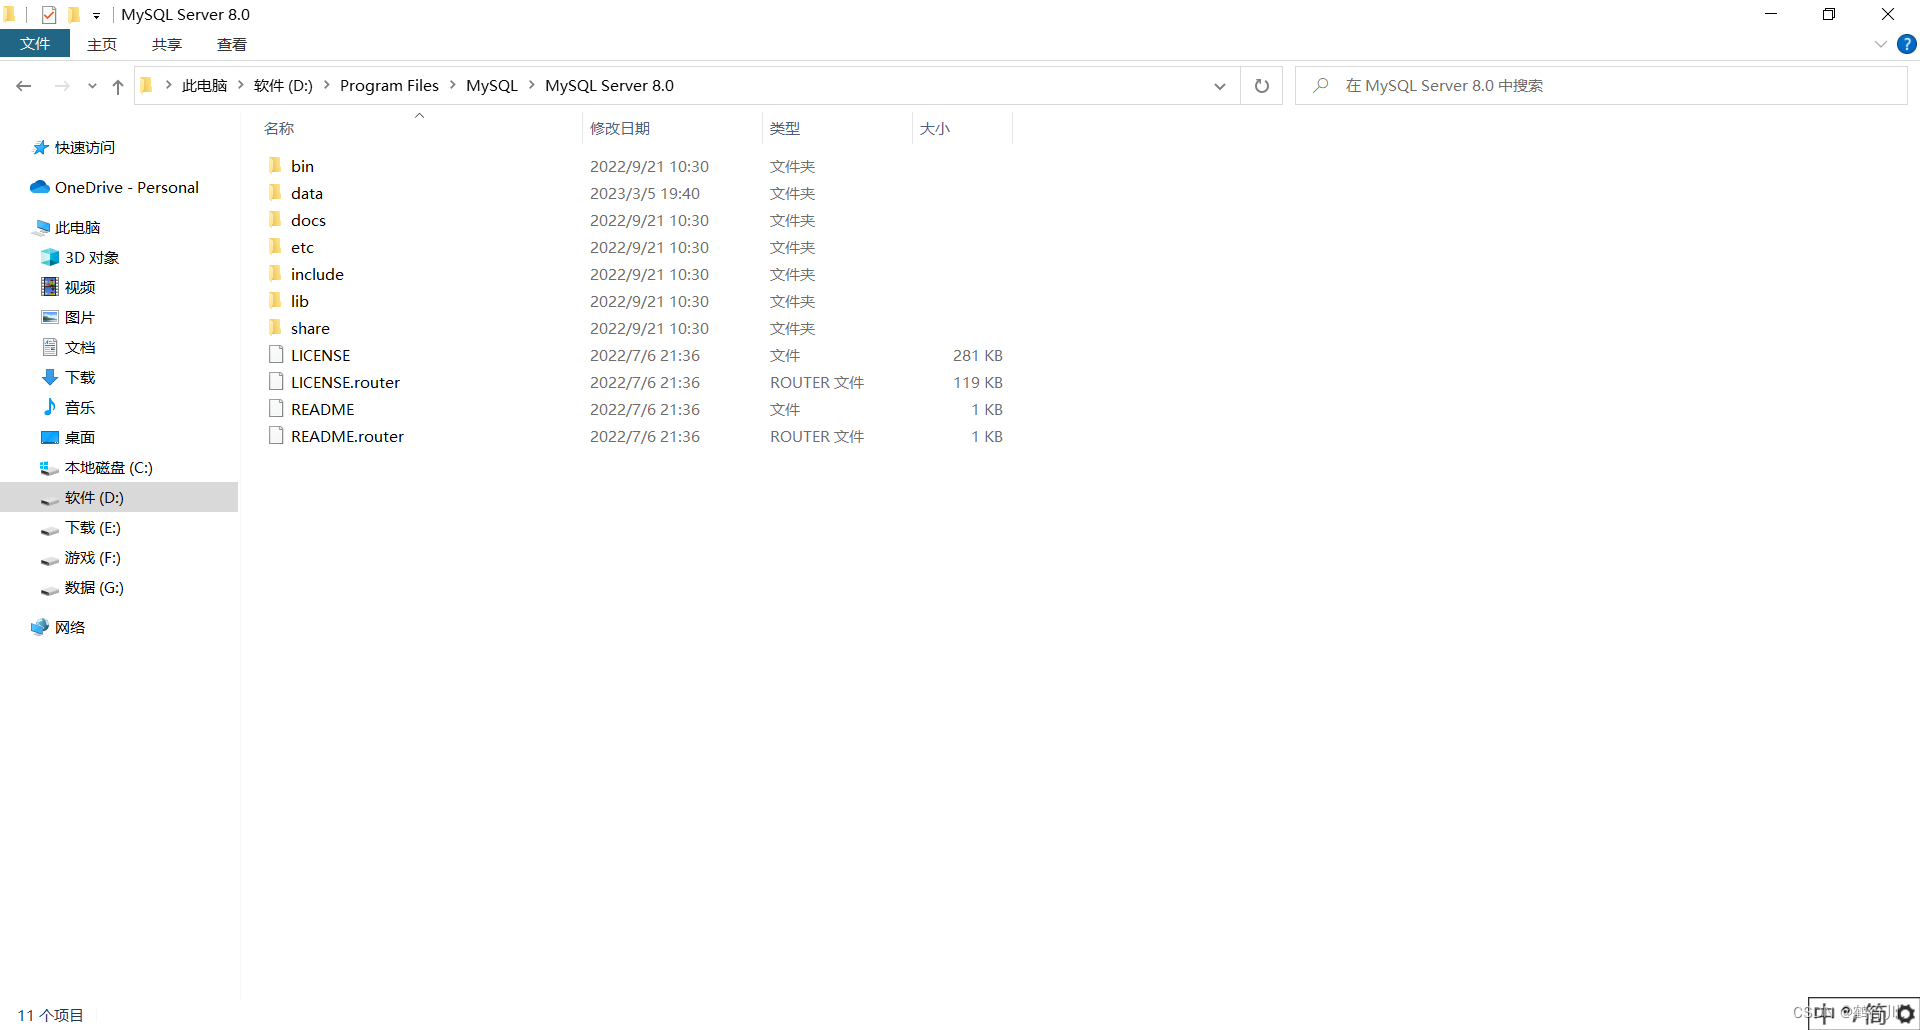Switch to the 共享 ribbon tab
This screenshot has height=1030, width=1920.
pyautogui.click(x=167, y=44)
